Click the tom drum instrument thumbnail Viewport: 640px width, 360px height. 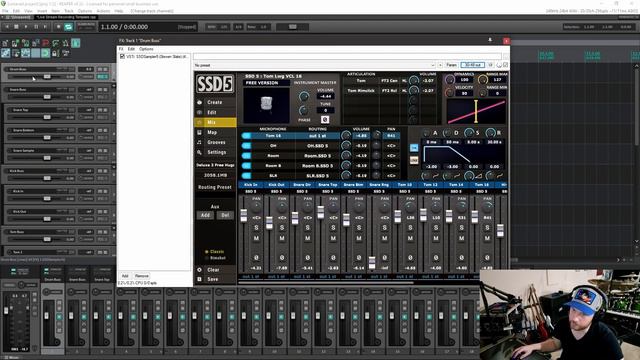[x=266, y=105]
